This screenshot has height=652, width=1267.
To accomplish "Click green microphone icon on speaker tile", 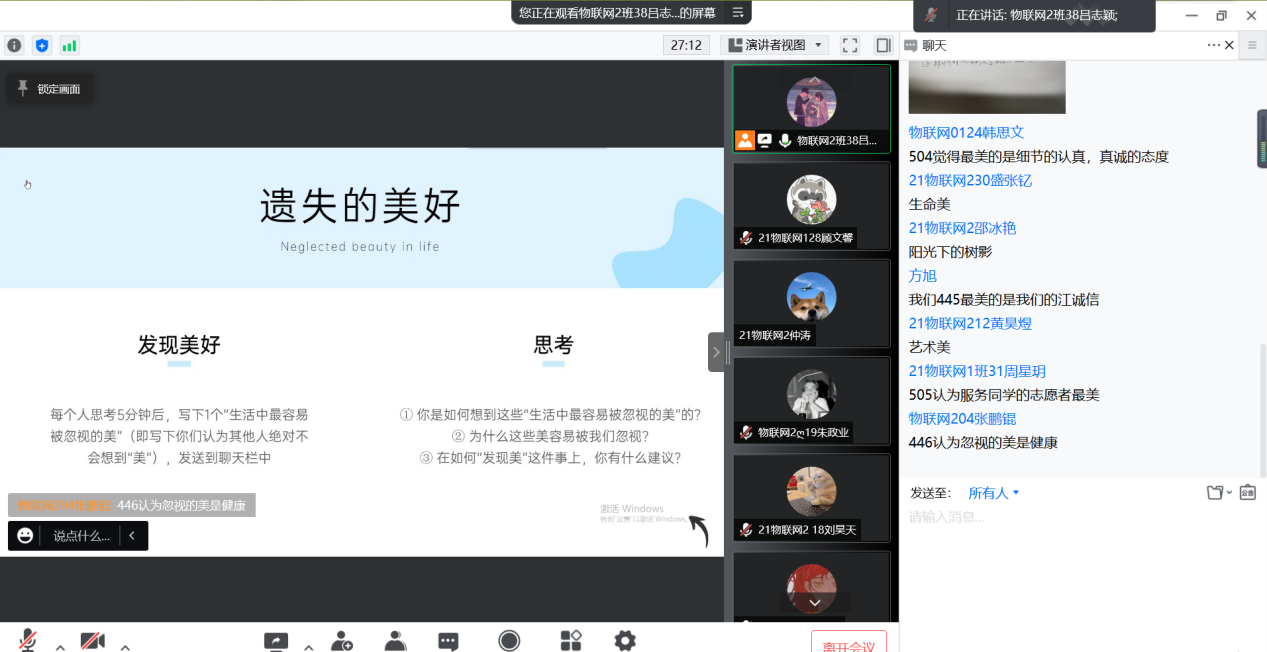I will pos(785,141).
